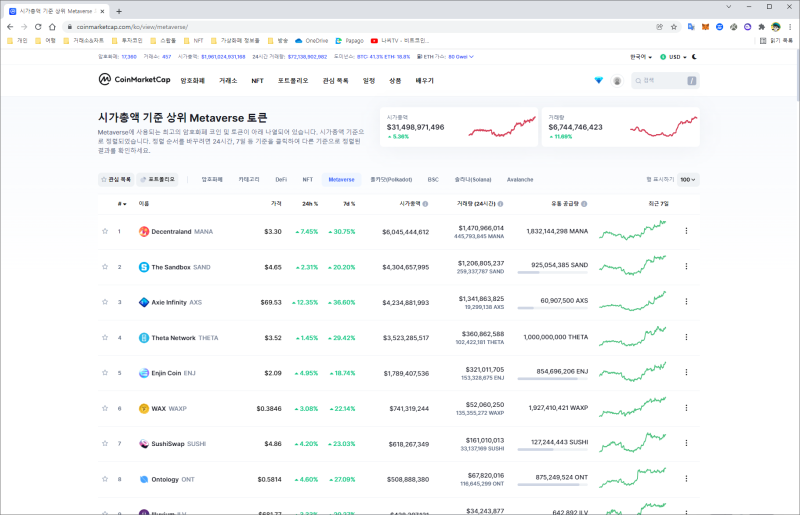This screenshot has width=800, height=515.
Task: Sort by rank number column
Action: [121, 204]
